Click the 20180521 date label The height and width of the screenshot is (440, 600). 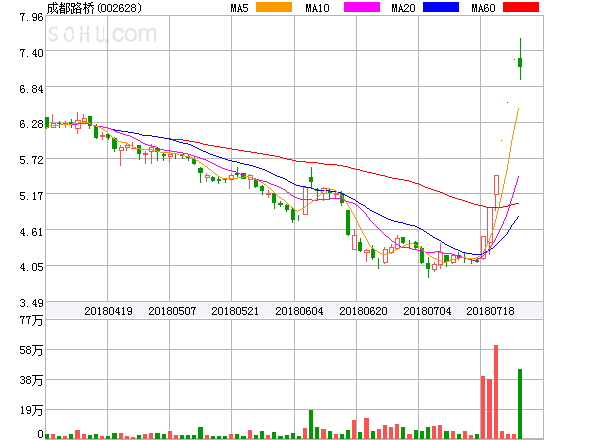235,311
